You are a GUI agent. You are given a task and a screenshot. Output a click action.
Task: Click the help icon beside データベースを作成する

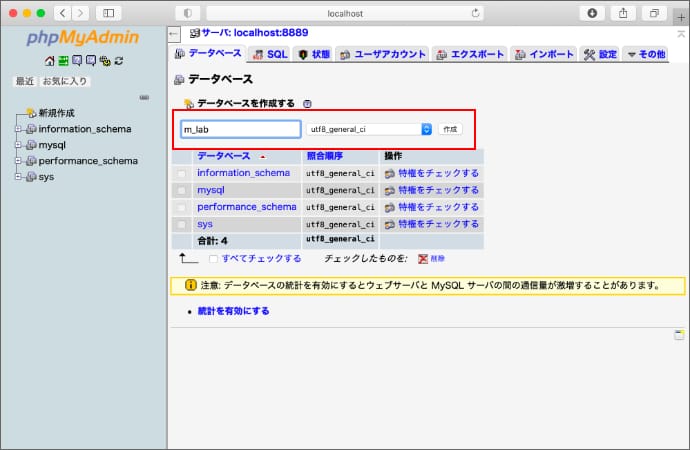pos(307,104)
